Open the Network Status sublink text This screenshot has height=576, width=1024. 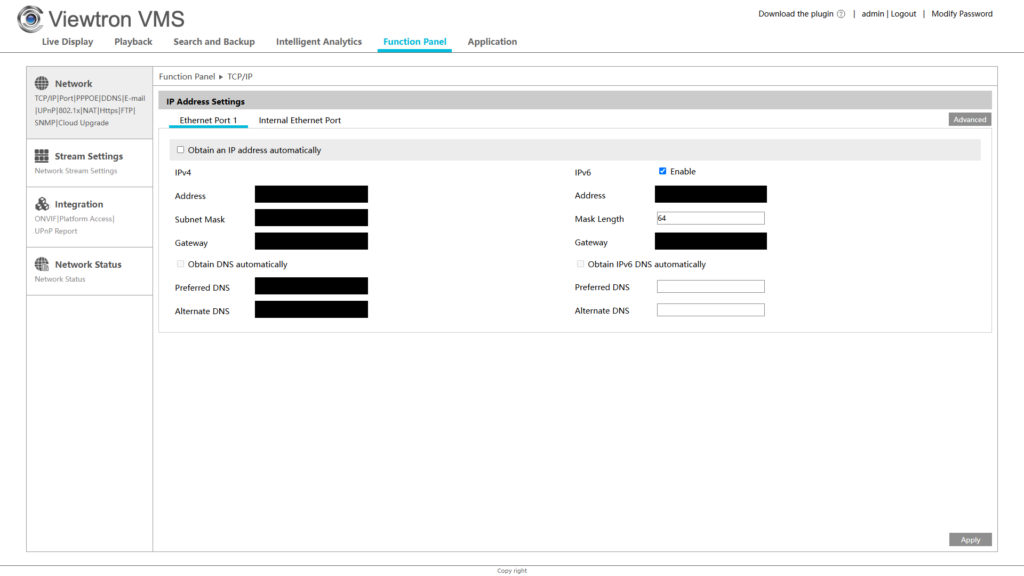click(x=60, y=280)
